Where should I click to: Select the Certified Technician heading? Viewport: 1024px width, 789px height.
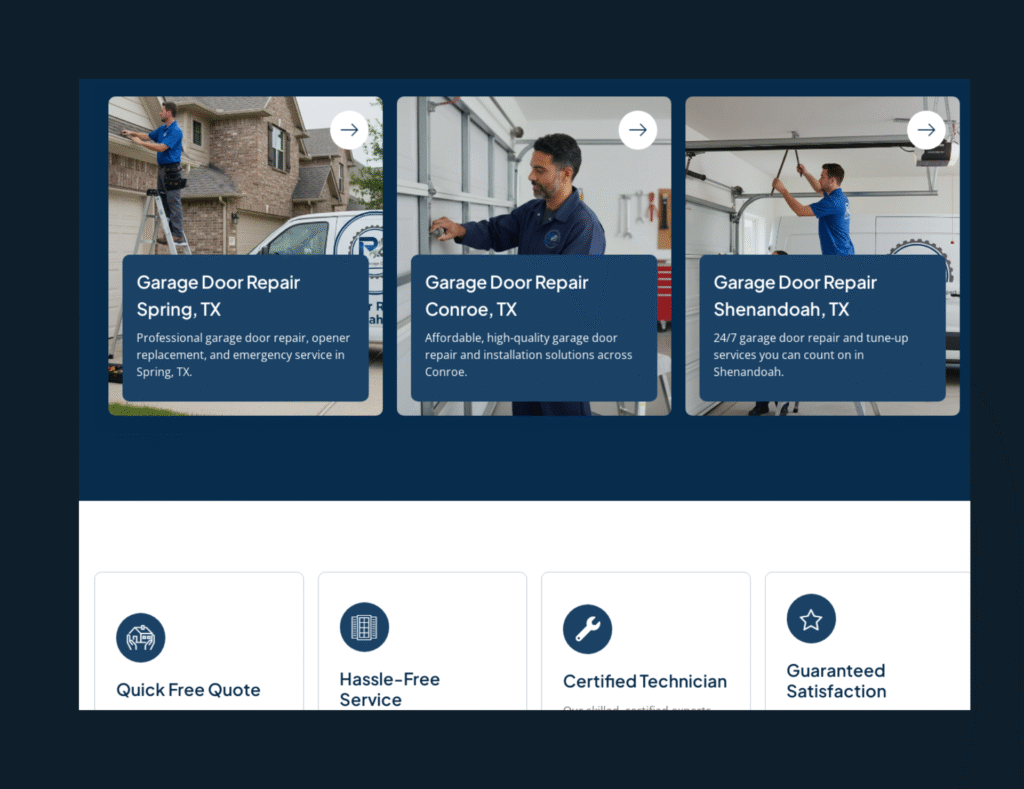click(x=645, y=682)
